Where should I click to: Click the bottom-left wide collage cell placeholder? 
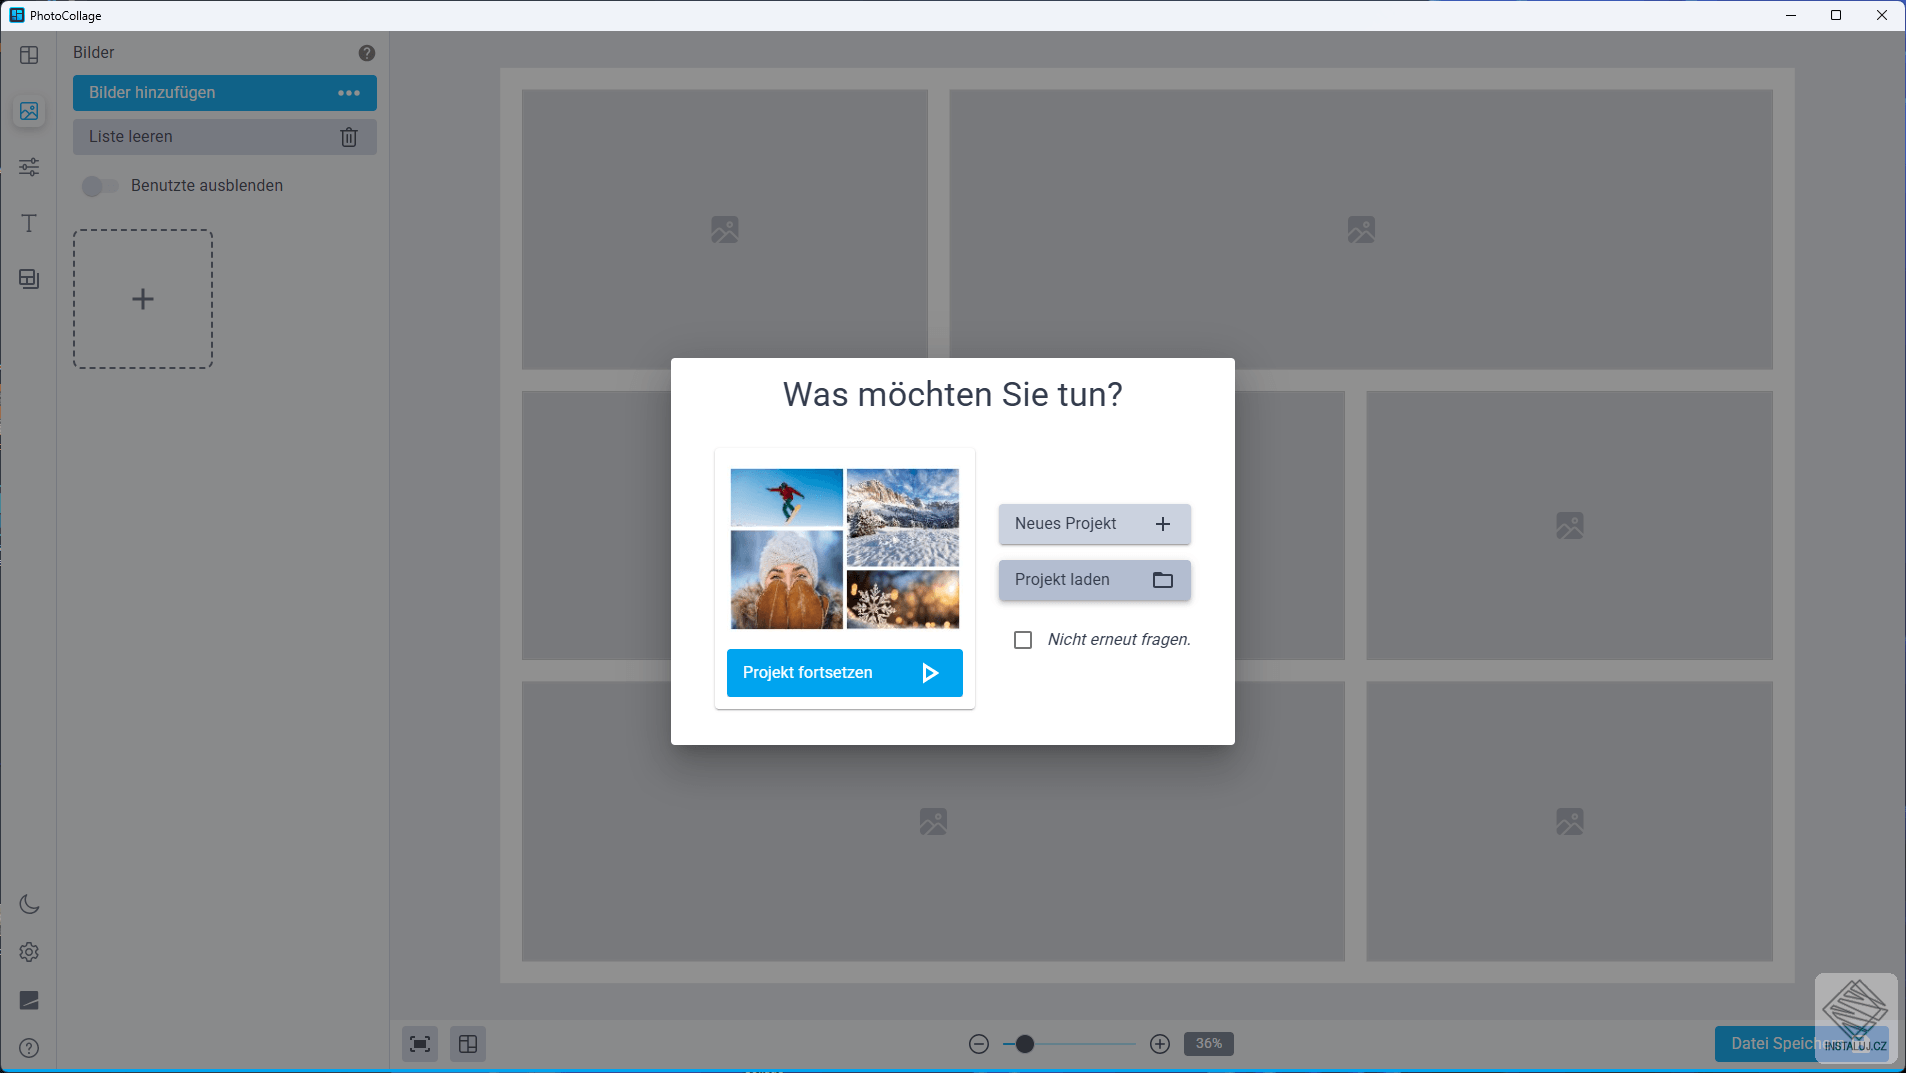(x=933, y=822)
